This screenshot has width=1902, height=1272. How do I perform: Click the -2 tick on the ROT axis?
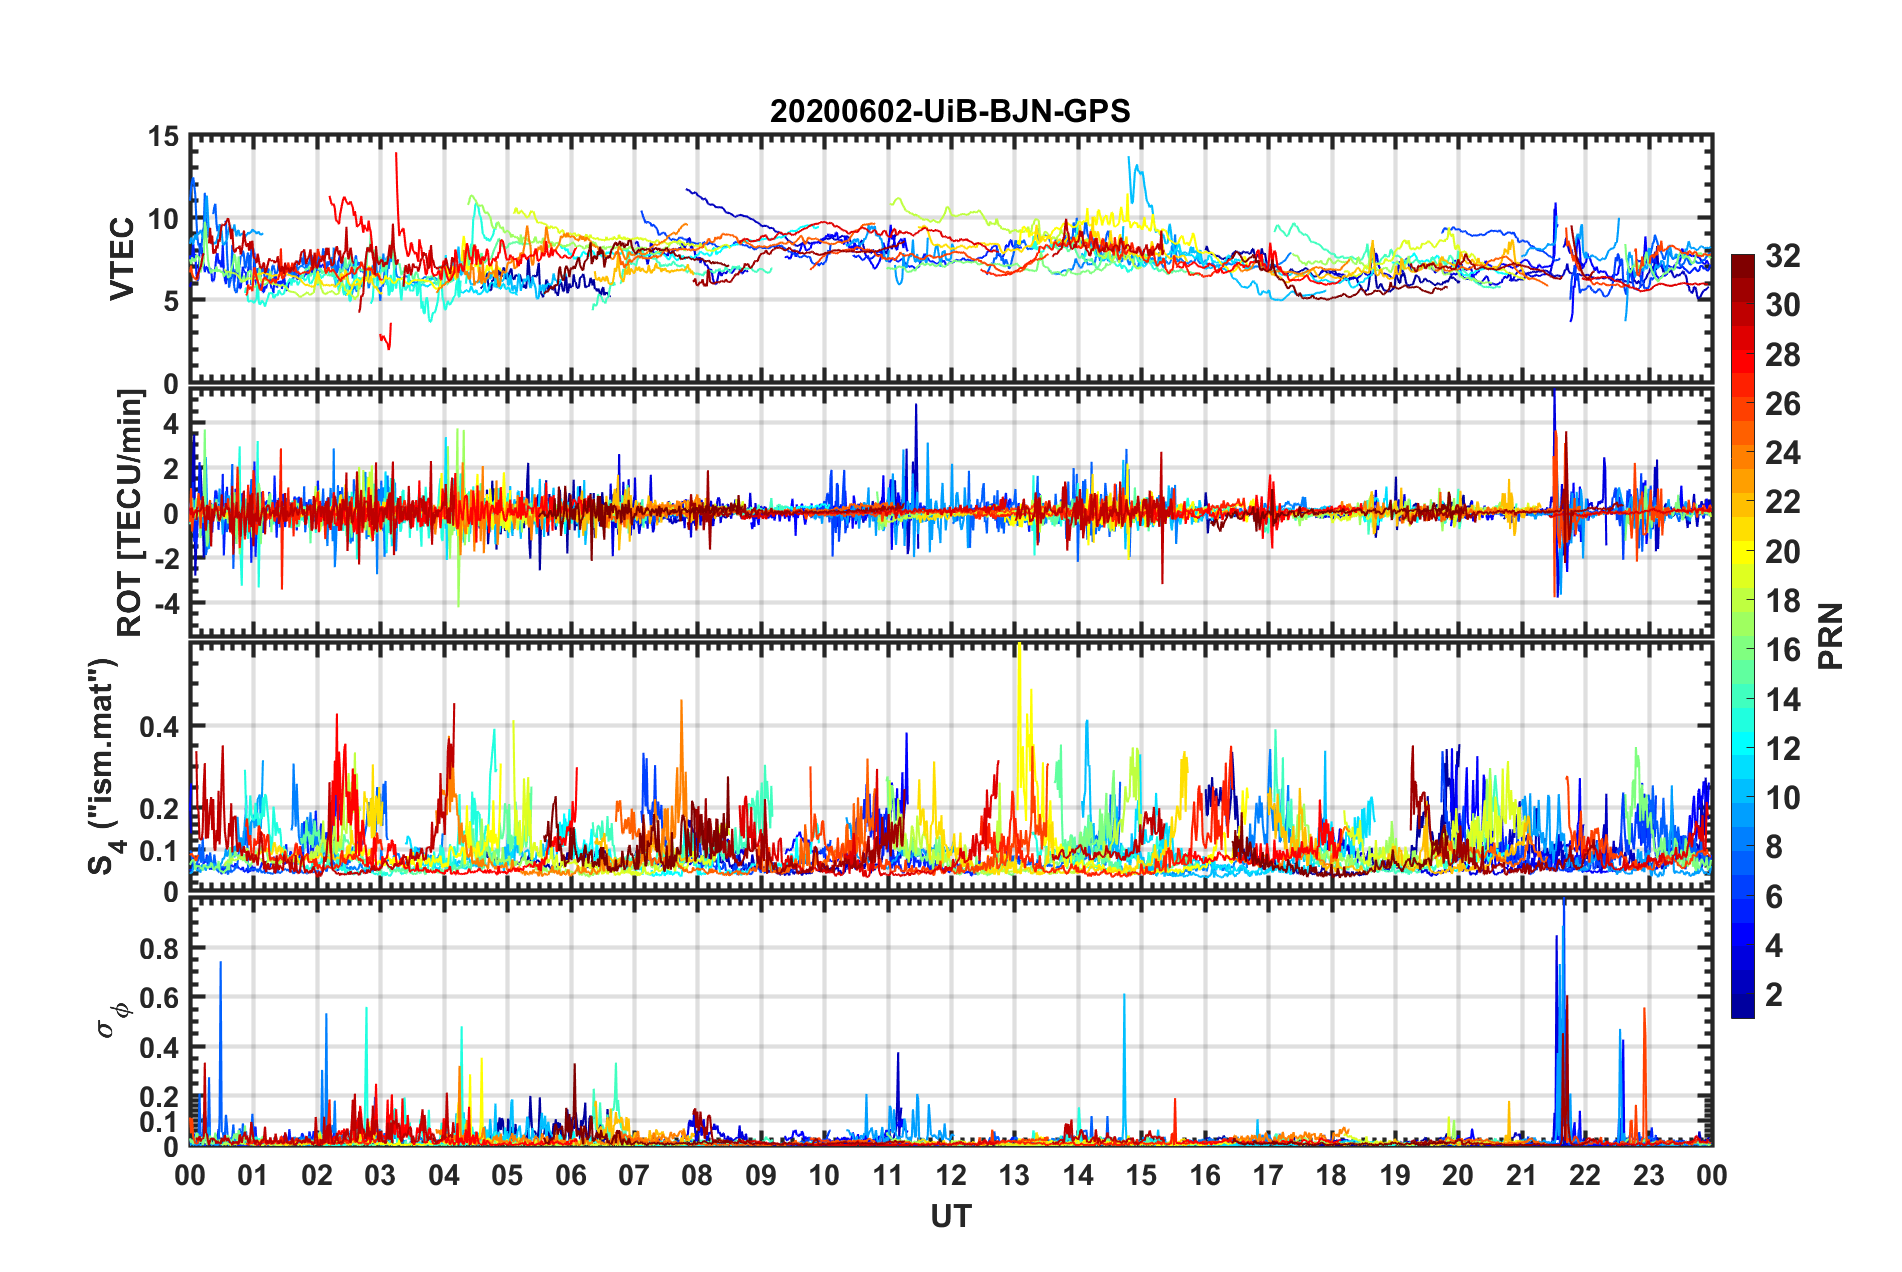[166, 559]
